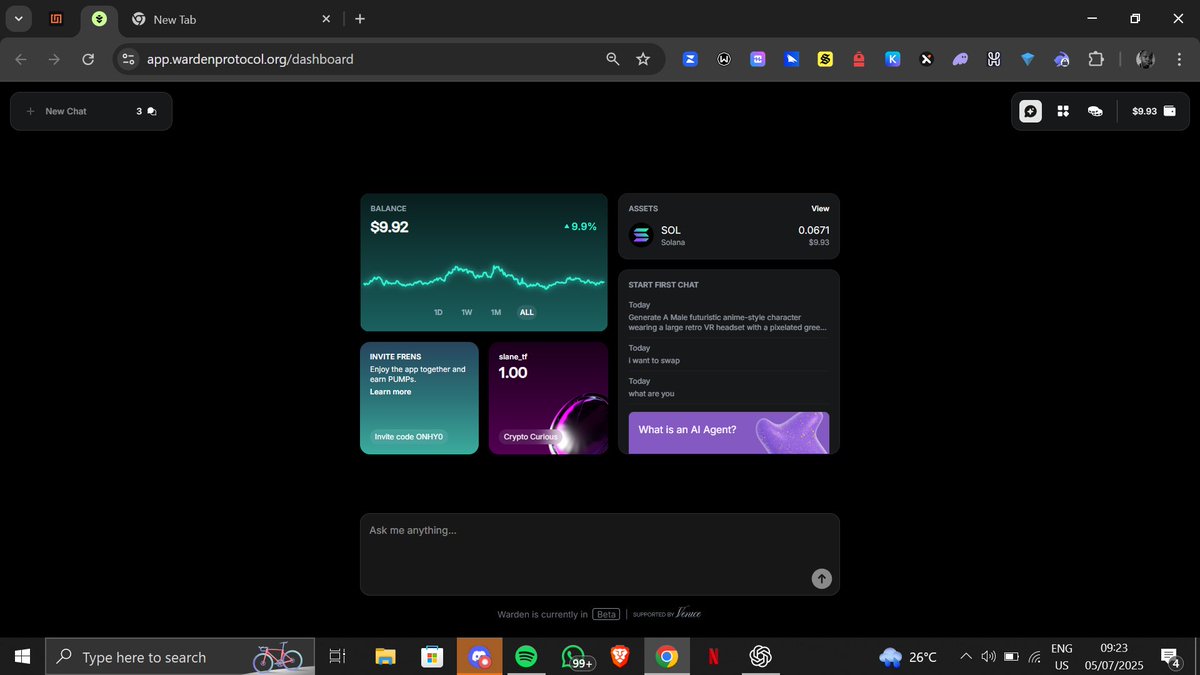Click the Crypto Curious badge
This screenshot has height=675, width=1200.
[530, 437]
